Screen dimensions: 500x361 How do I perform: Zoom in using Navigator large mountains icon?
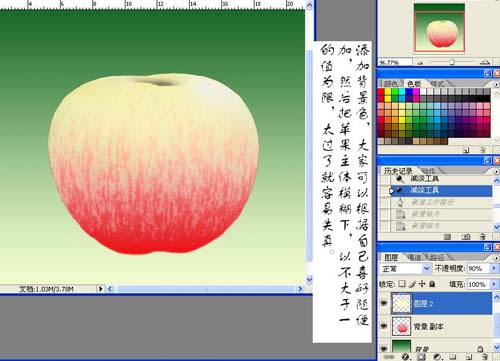485,62
